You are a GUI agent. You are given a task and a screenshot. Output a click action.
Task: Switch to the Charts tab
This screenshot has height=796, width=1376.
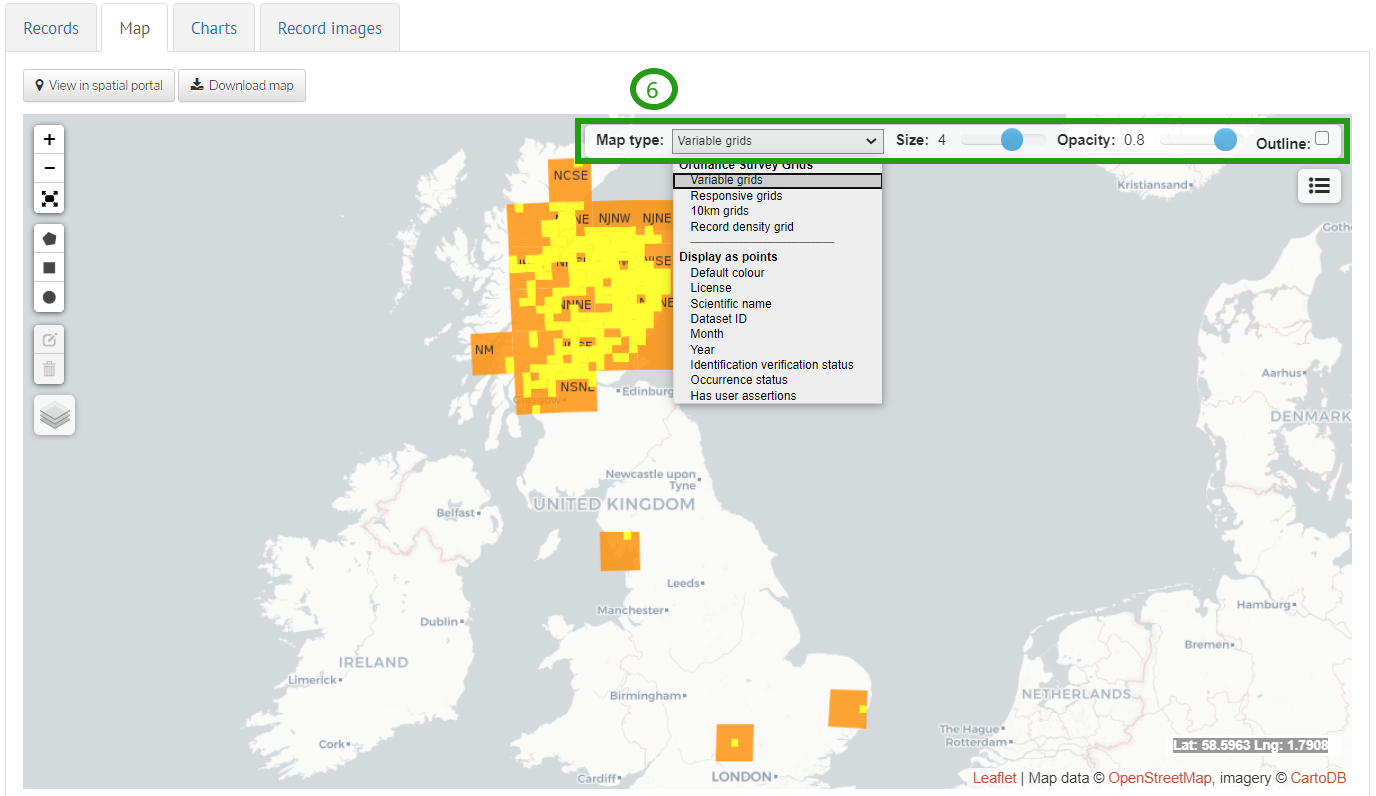tap(213, 27)
